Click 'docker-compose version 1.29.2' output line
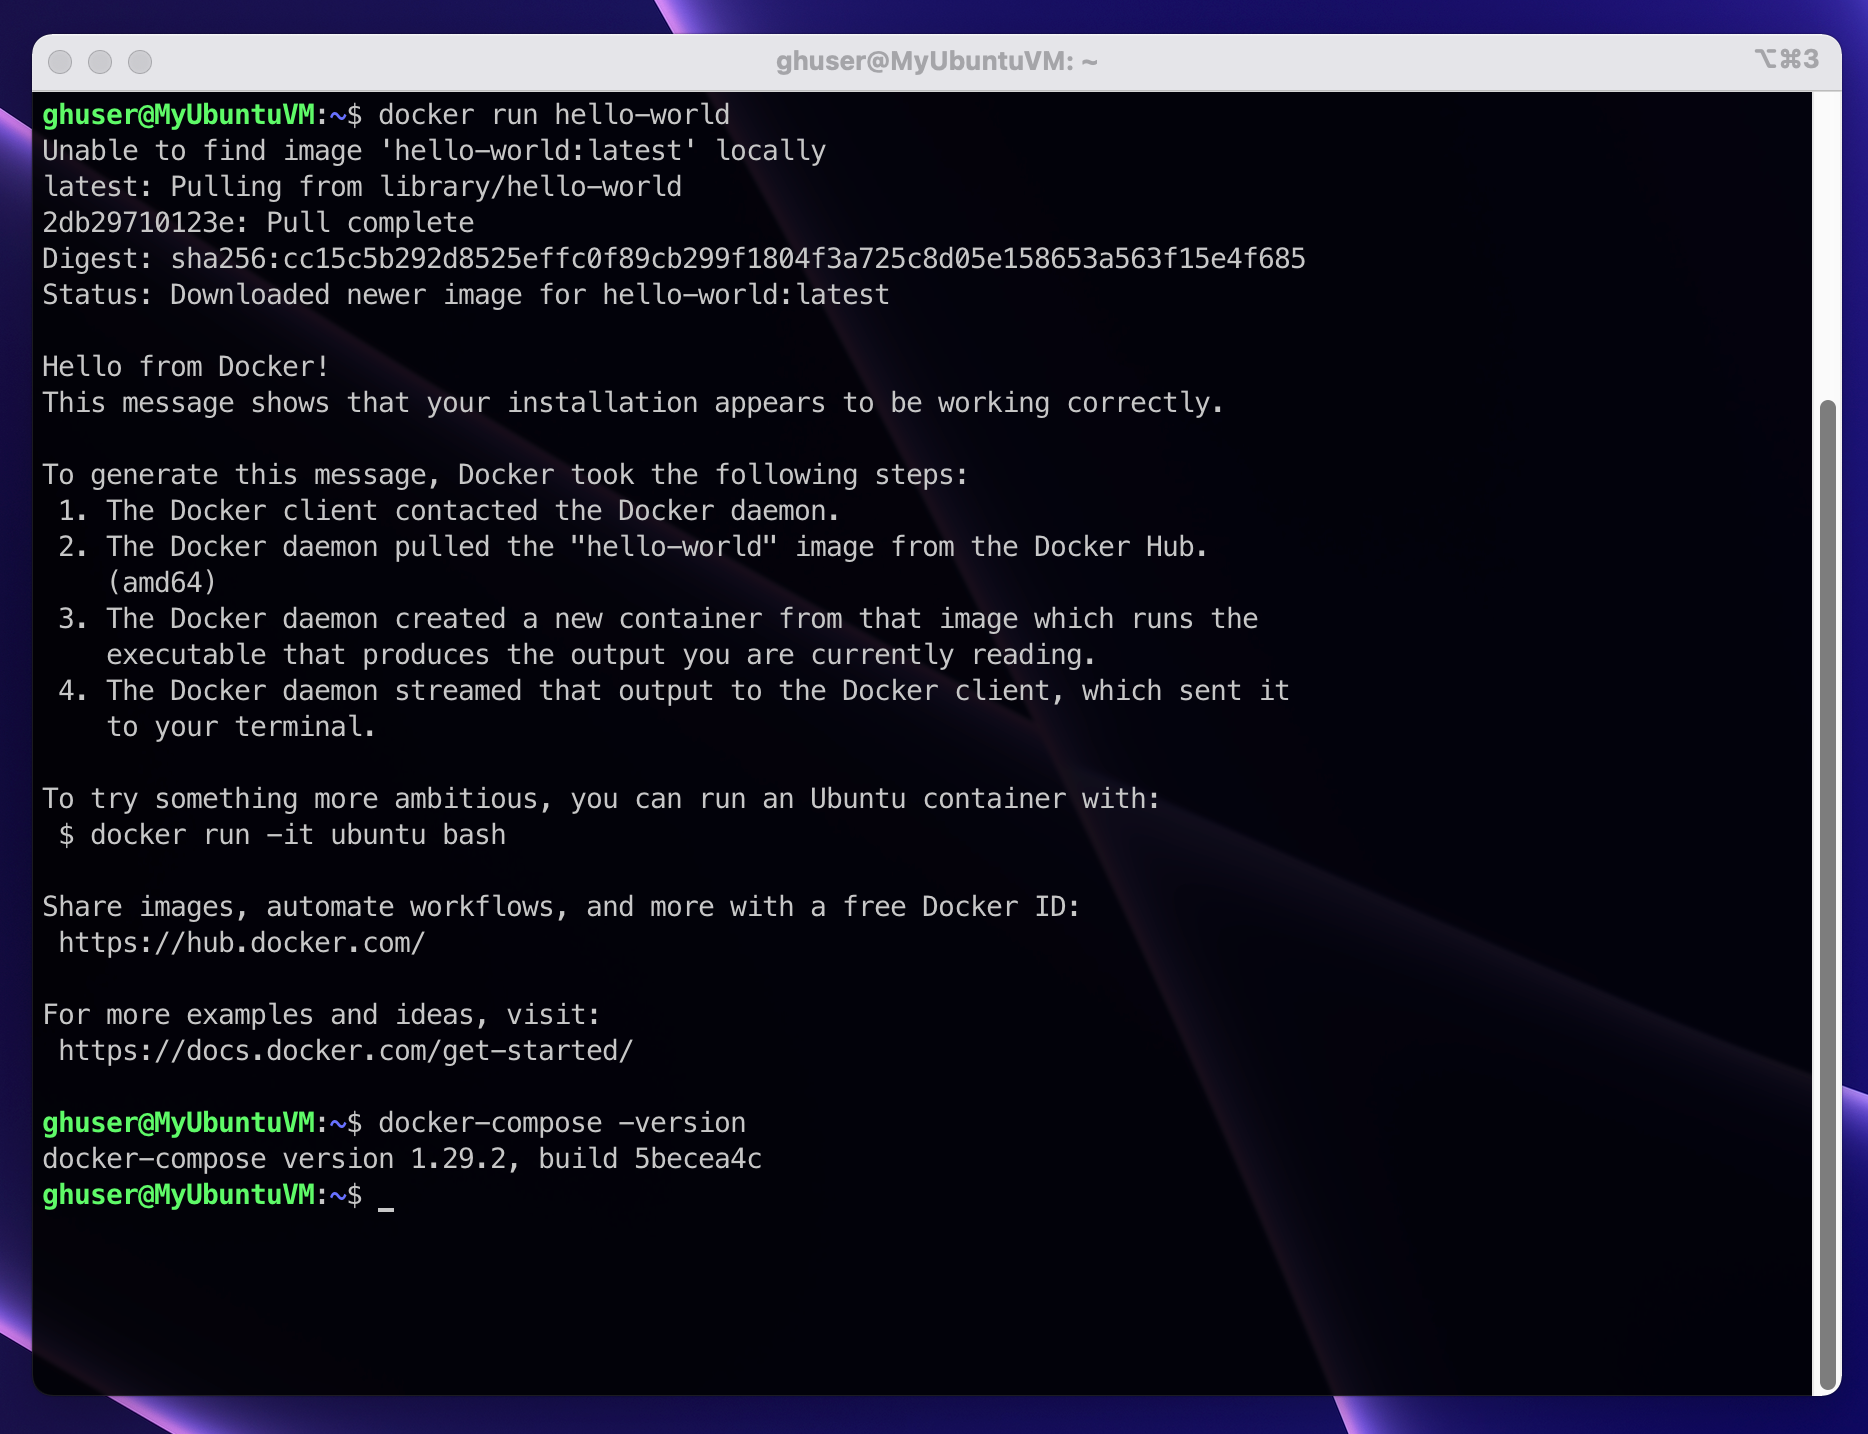Screen dimensions: 1868x1434 point(402,1159)
